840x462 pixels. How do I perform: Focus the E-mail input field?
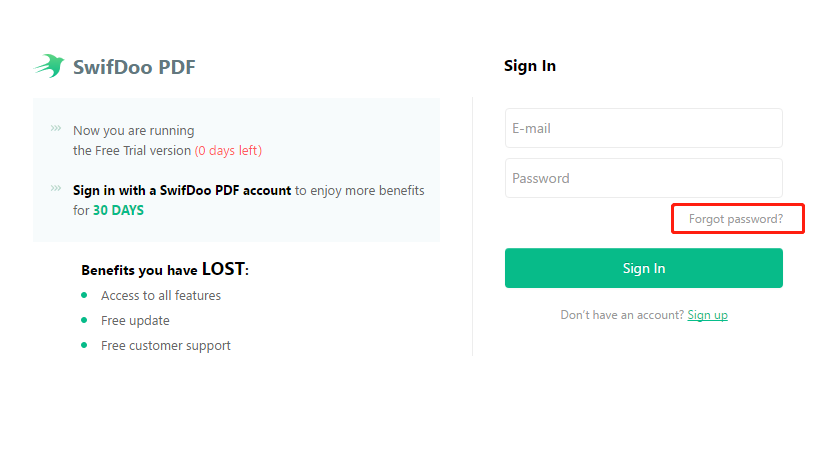643,128
